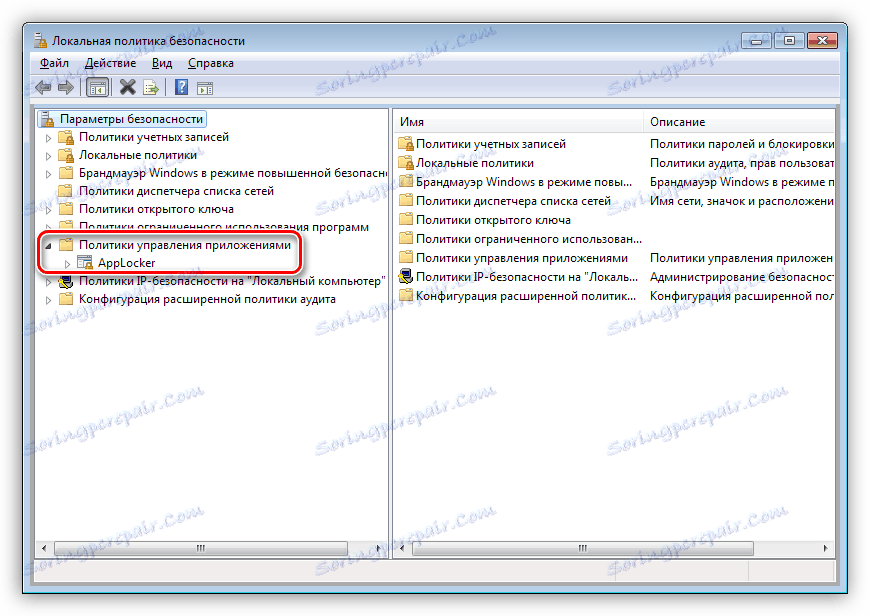Click the lock icon next to Параметры безопасности
The width and height of the screenshot is (870, 616).
pyautogui.click(x=45, y=118)
